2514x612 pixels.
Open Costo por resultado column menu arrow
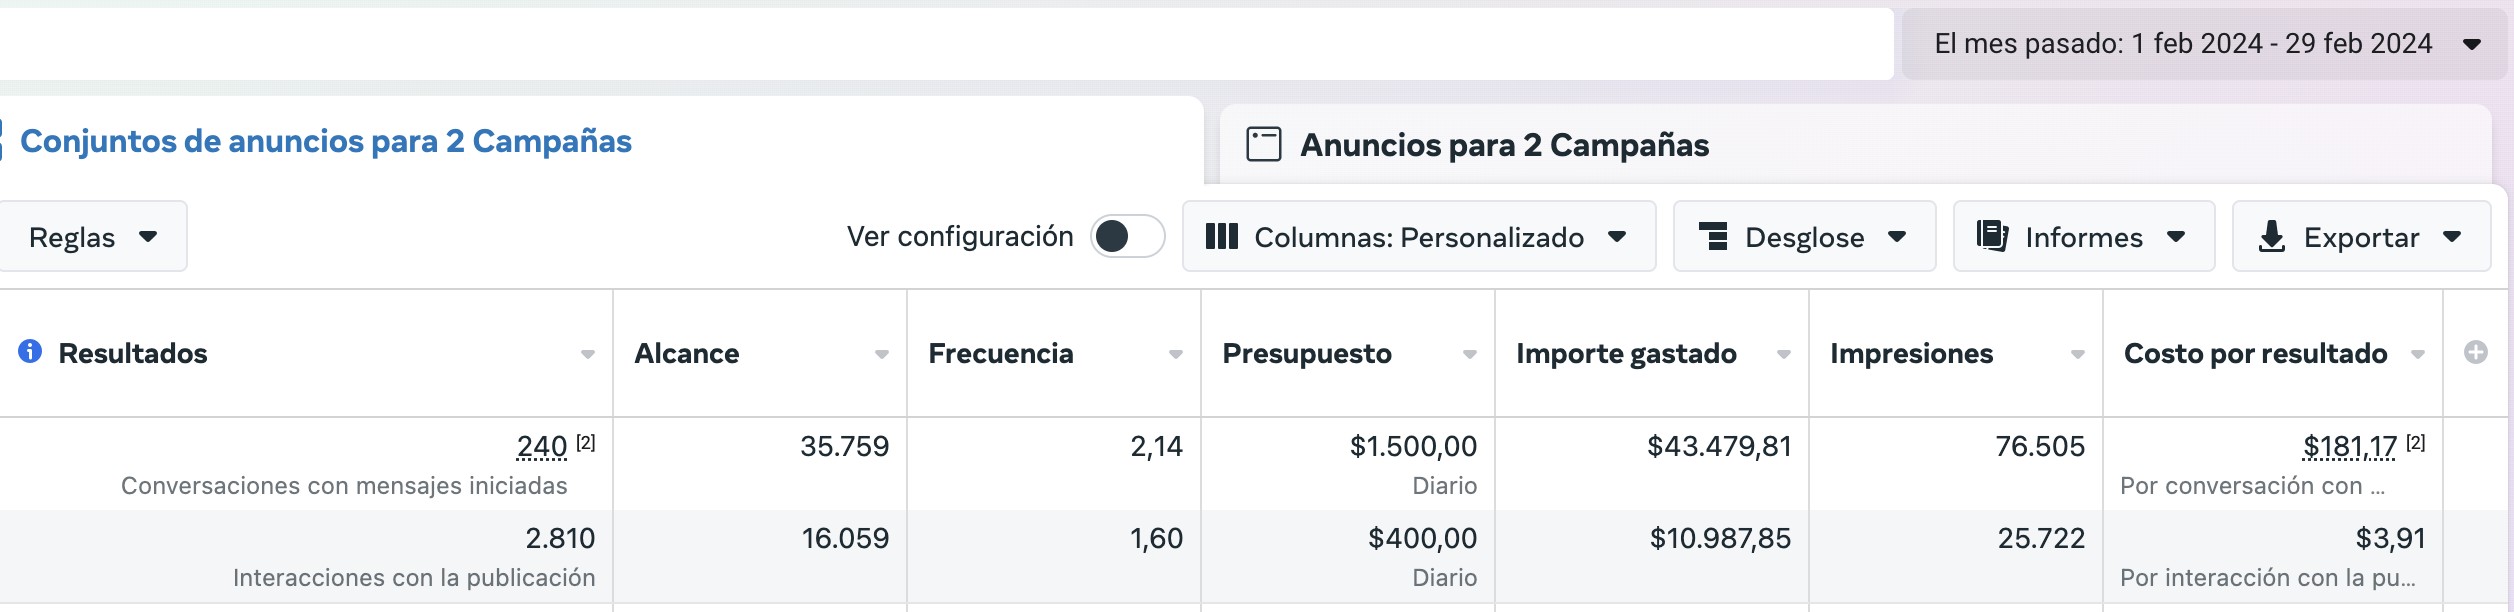tap(2418, 354)
